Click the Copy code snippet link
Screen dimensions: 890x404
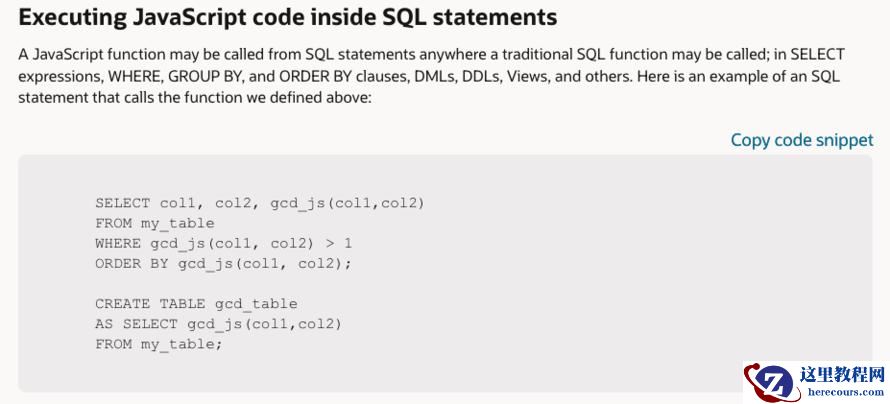pyautogui.click(x=801, y=140)
